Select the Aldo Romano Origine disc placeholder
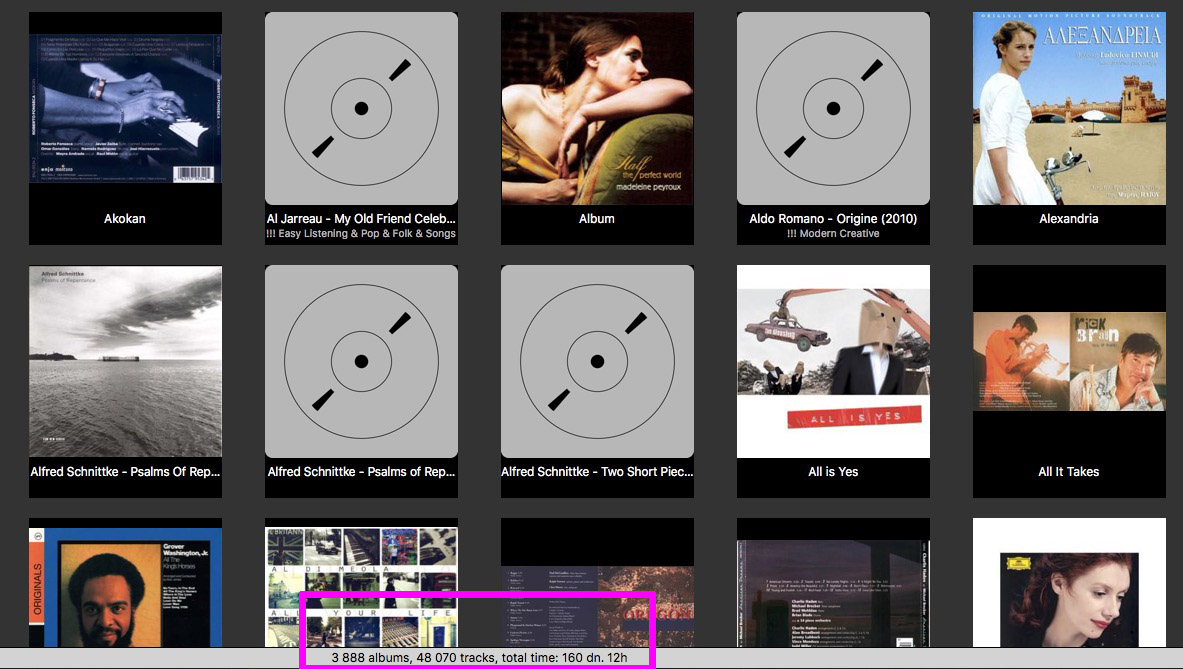1183x669 pixels. pos(833,108)
